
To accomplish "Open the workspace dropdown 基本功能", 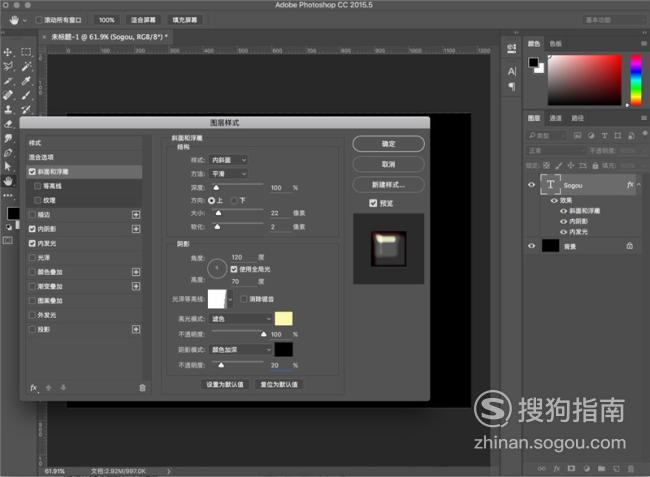I will pyautogui.click(x=614, y=20).
